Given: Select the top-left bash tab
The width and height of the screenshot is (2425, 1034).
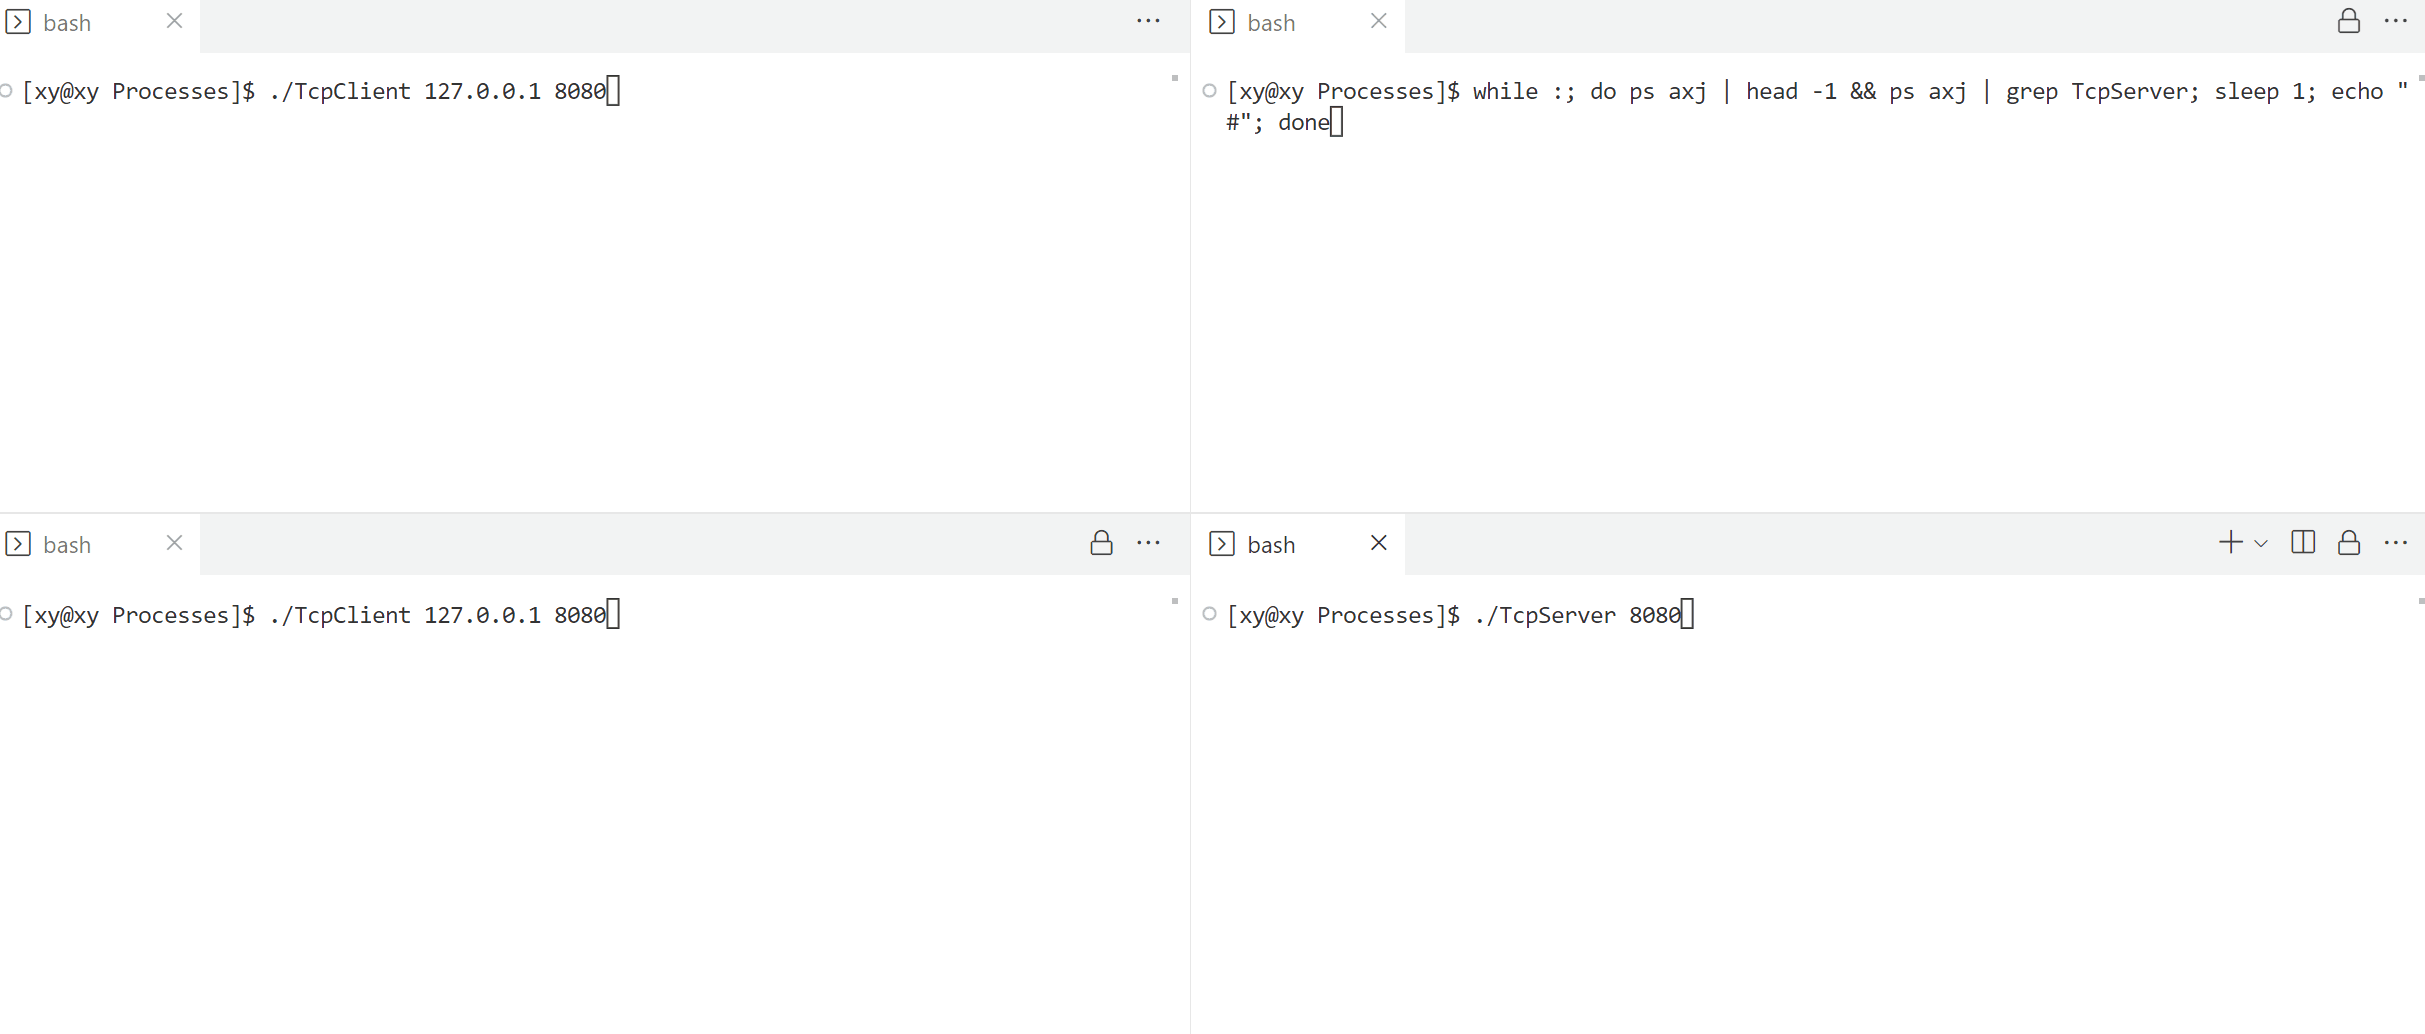Looking at the screenshot, I should [67, 23].
